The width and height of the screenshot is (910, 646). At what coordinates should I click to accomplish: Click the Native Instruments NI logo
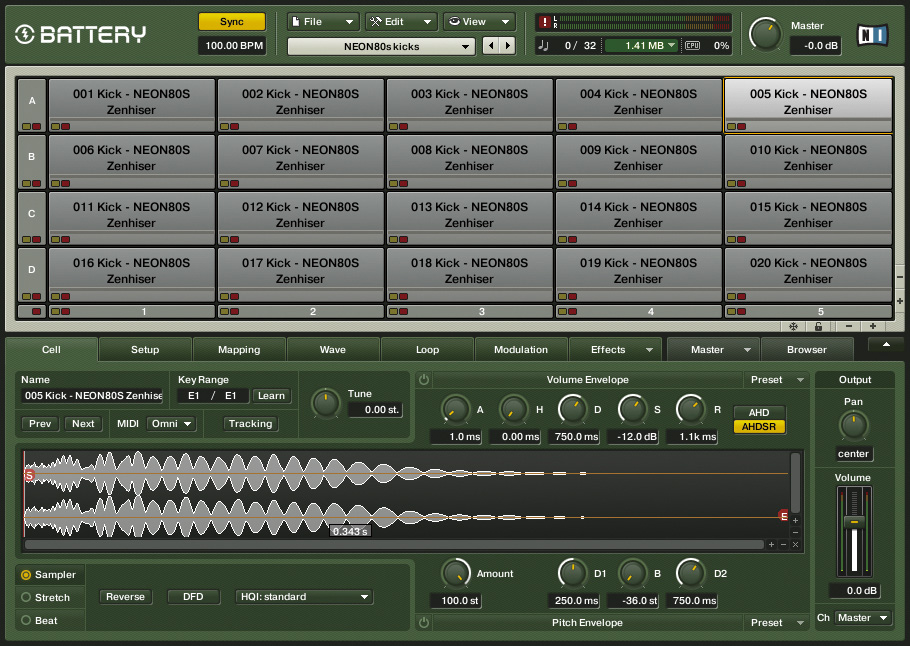pos(872,35)
